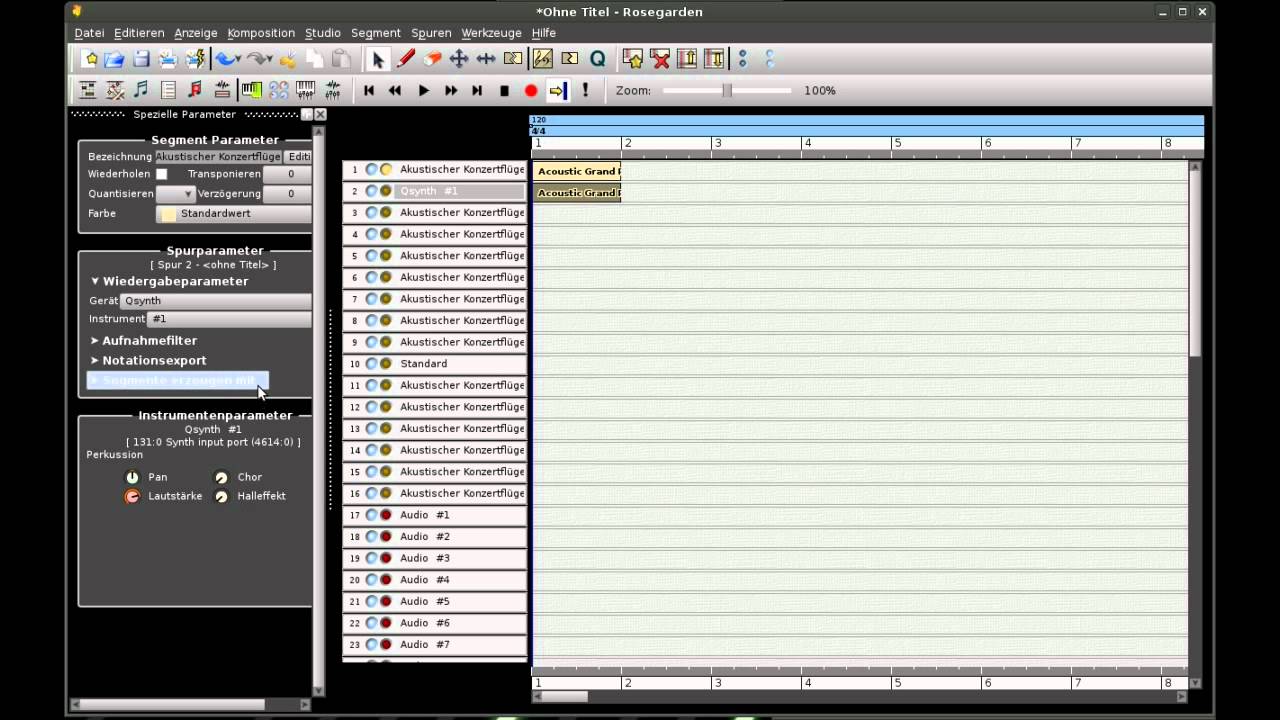Toggle the mute LED on track 1
Screen dimensions: 1280x720
(371, 170)
